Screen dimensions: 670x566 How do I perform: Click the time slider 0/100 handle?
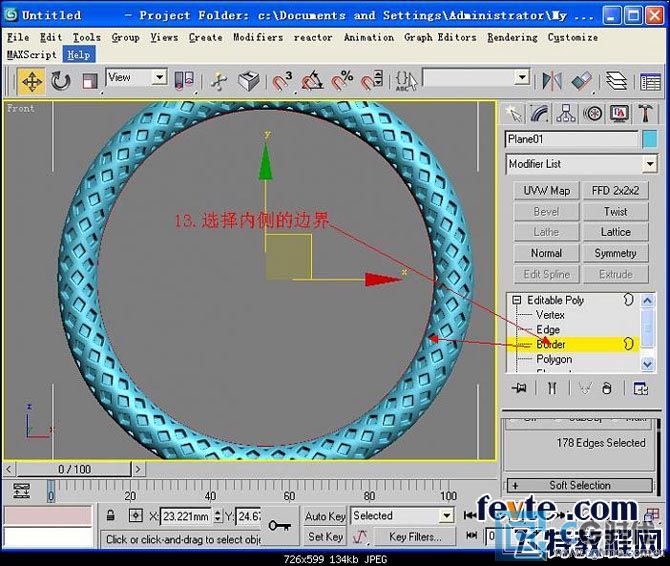tap(74, 469)
